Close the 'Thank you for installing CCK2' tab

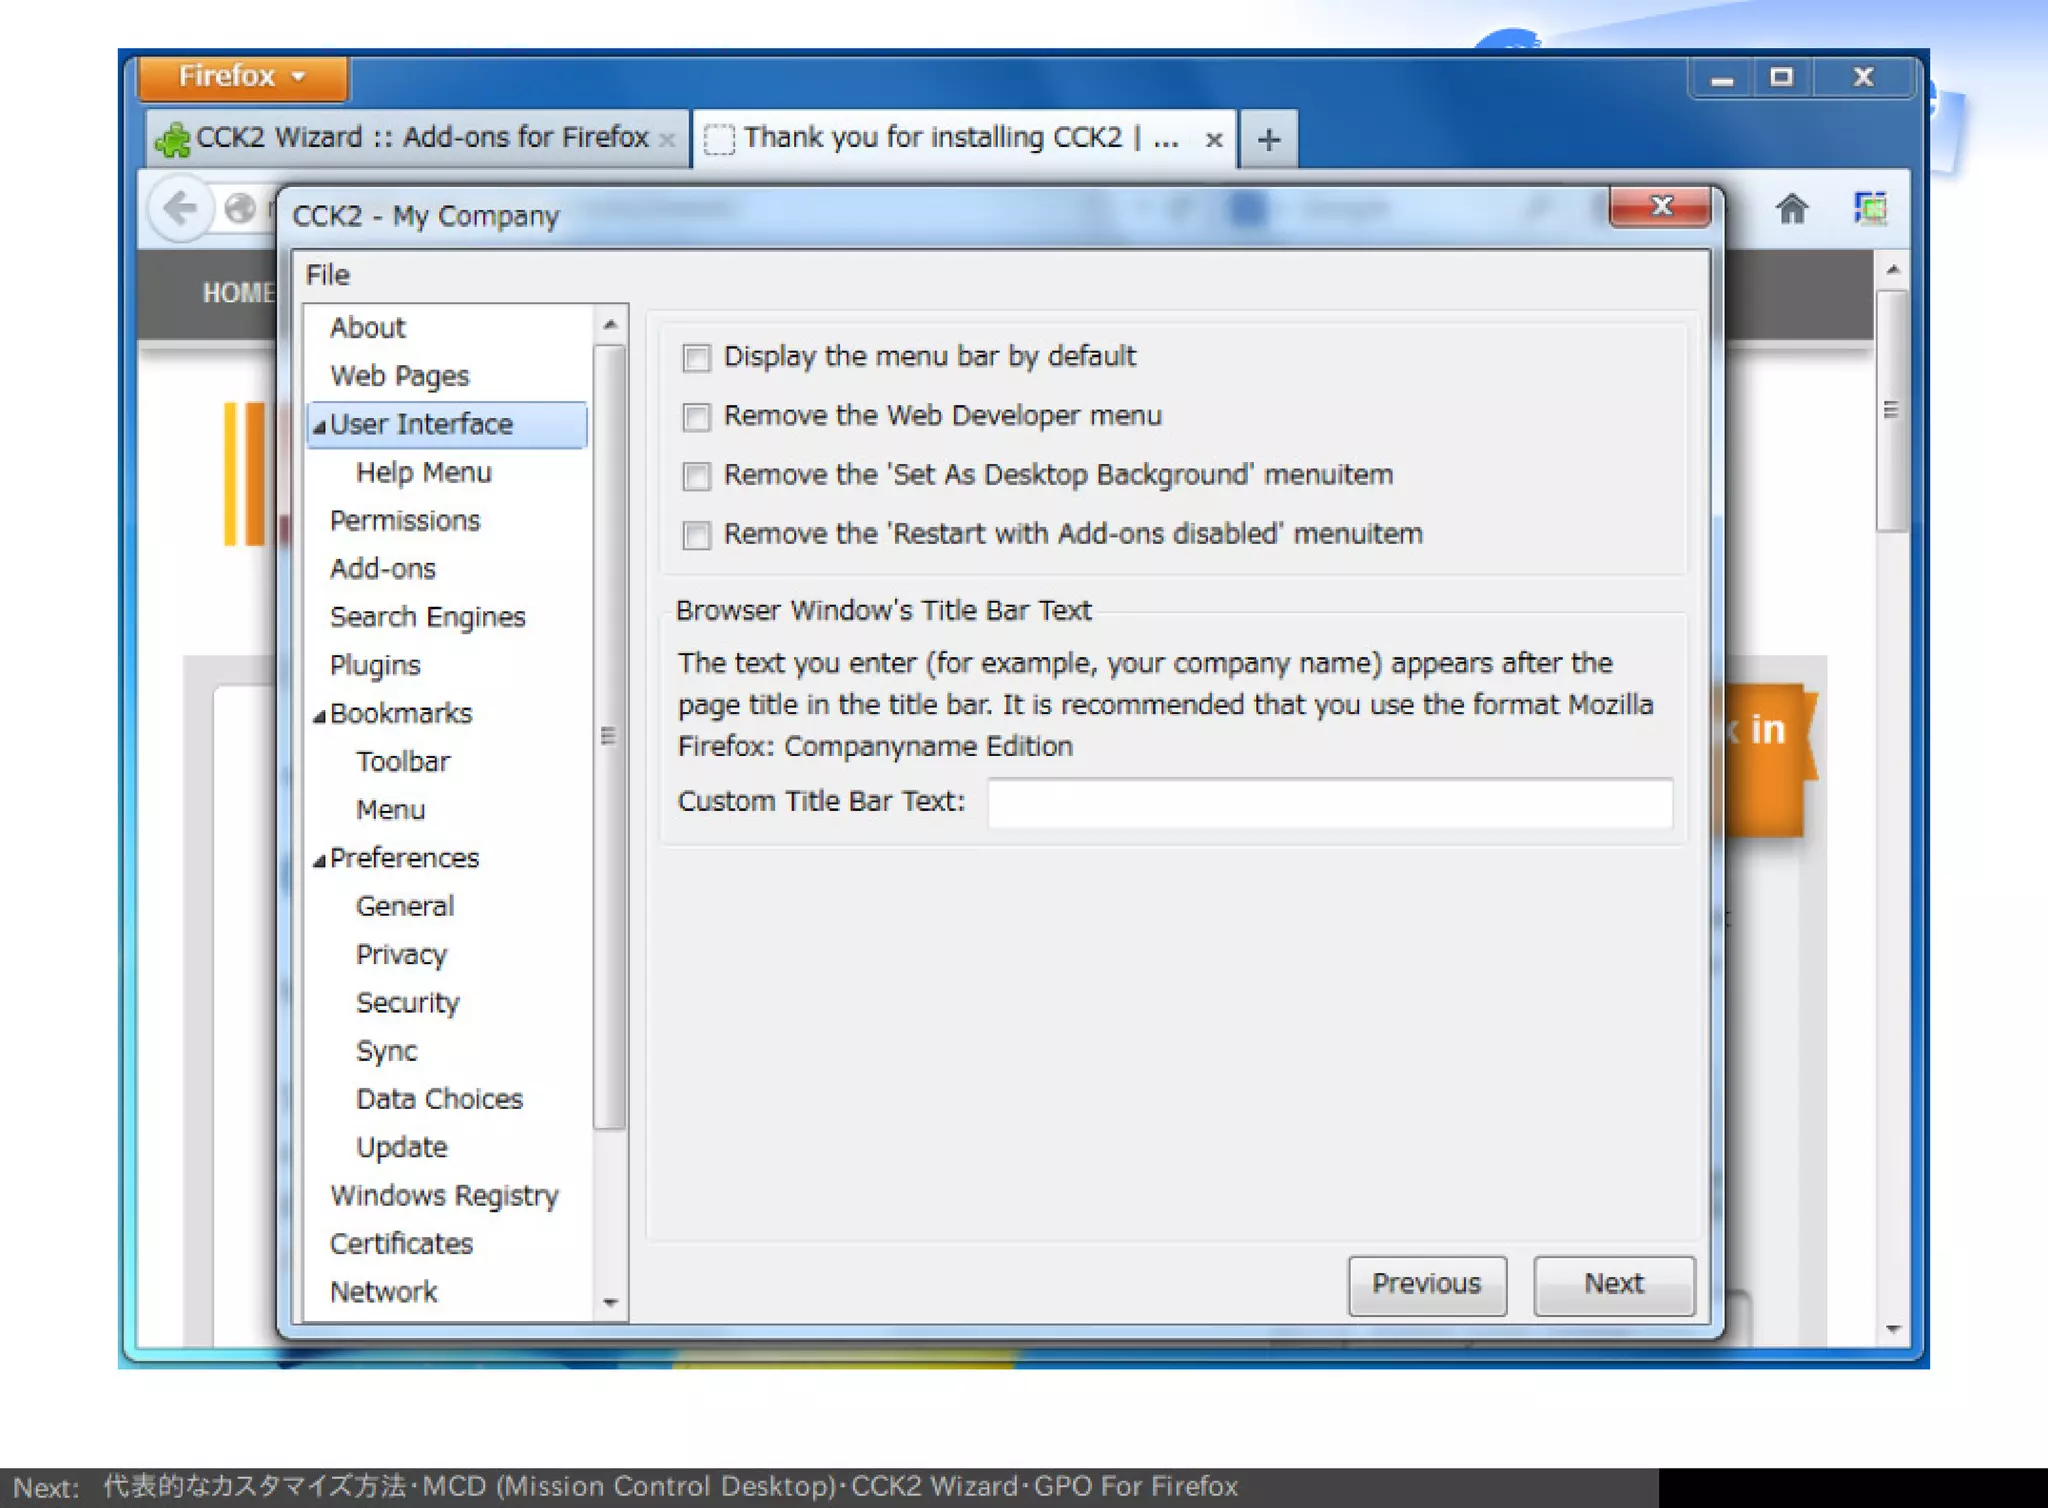coord(1213,139)
